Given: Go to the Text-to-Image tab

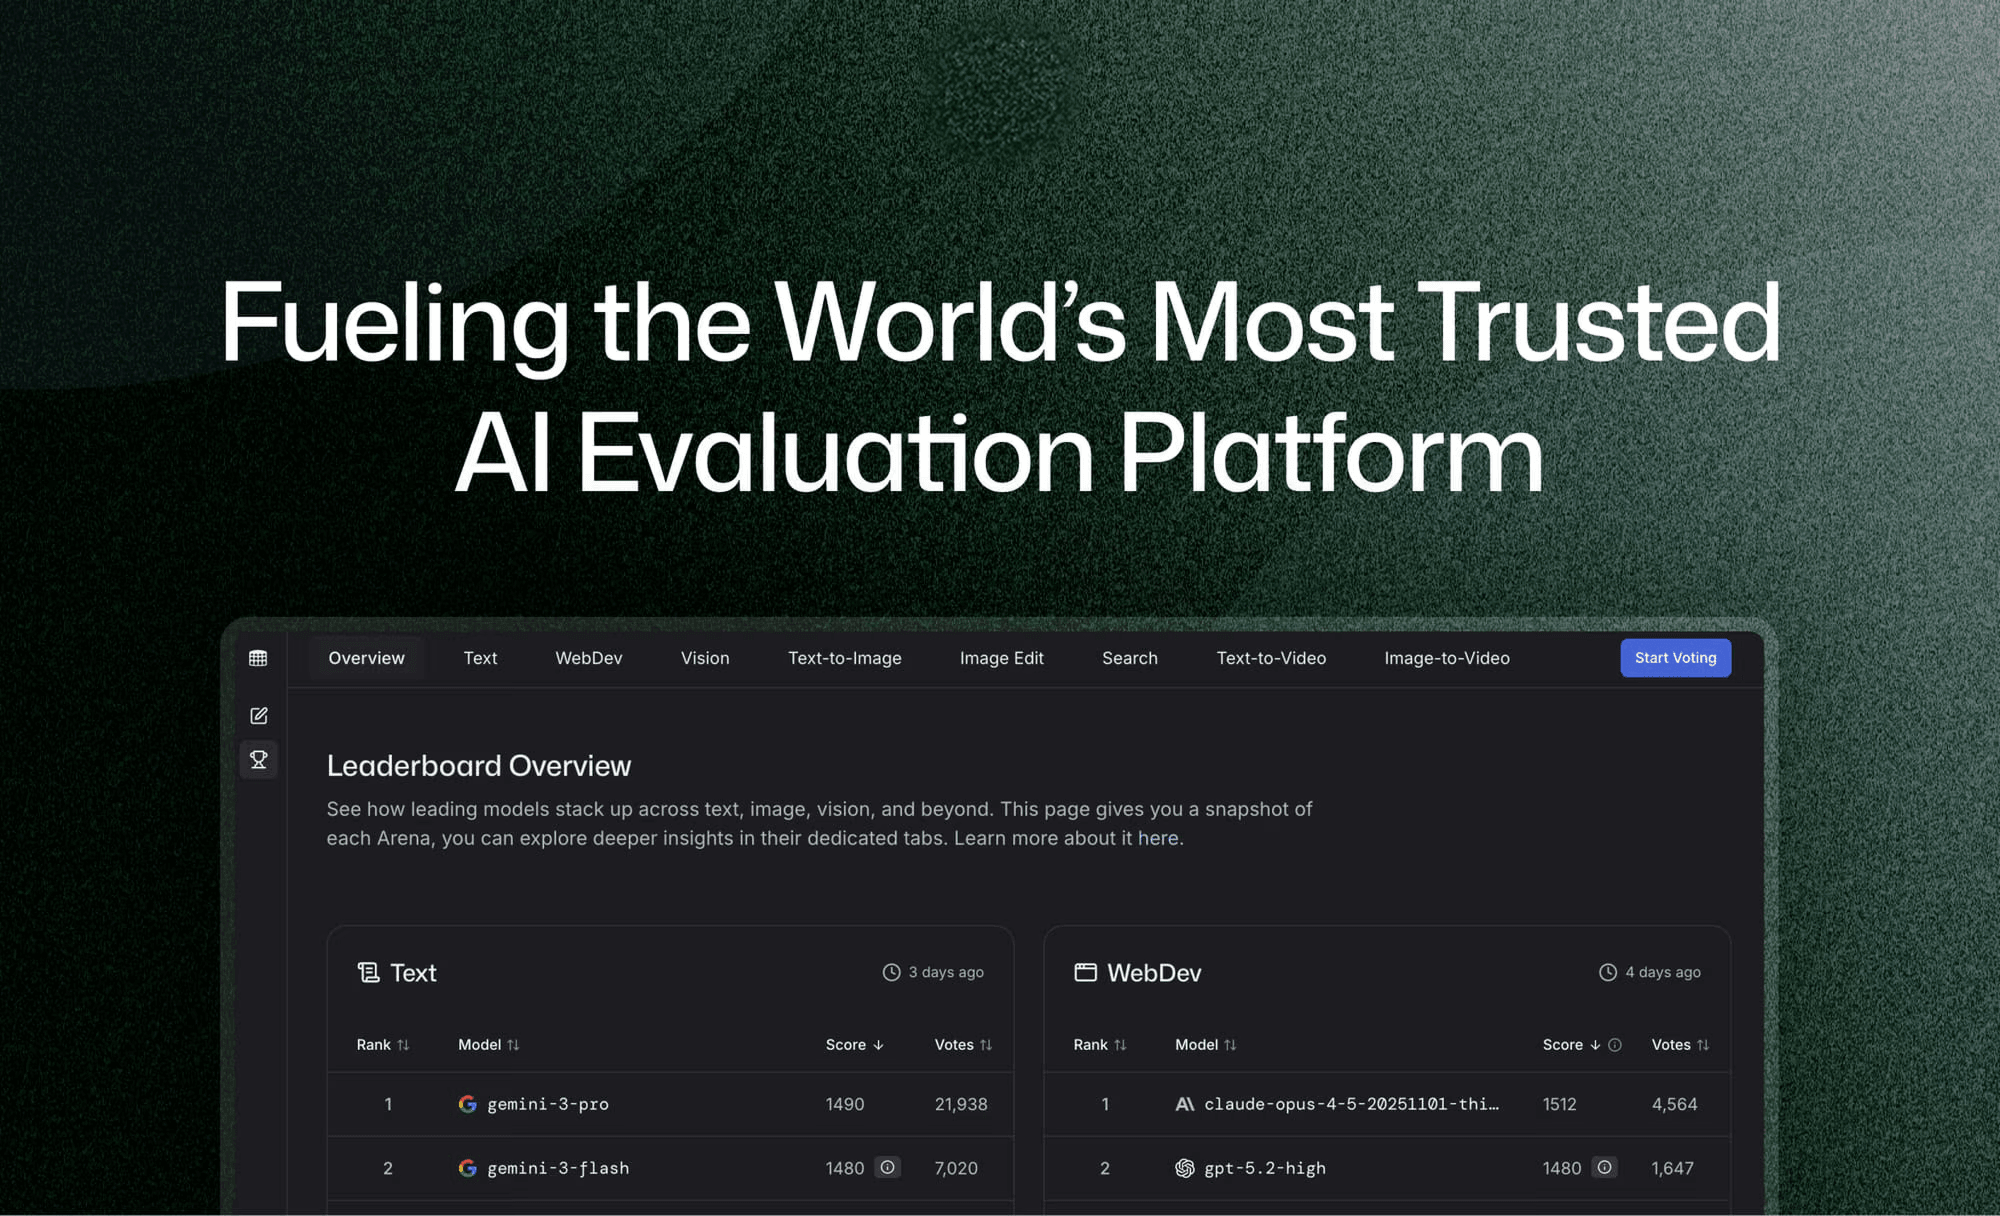Looking at the screenshot, I should pyautogui.click(x=845, y=658).
